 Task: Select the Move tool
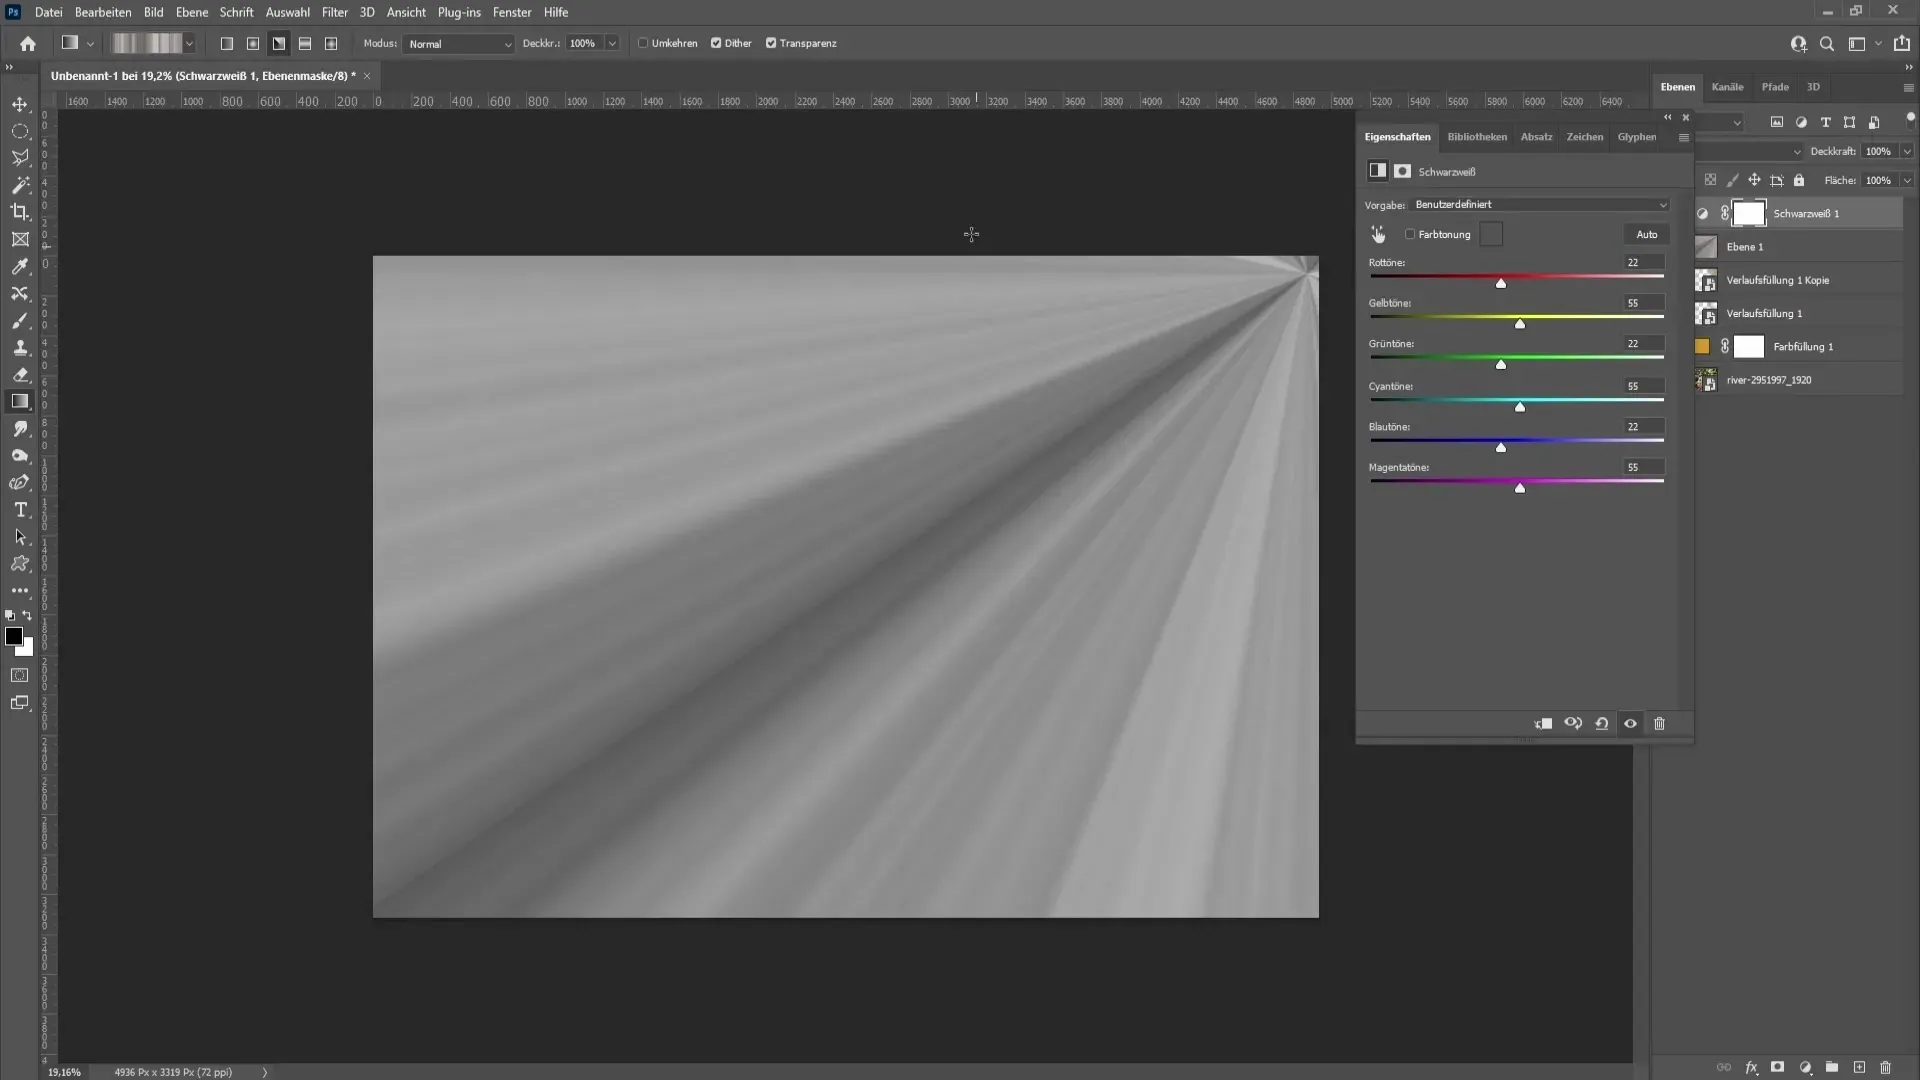pos(20,104)
